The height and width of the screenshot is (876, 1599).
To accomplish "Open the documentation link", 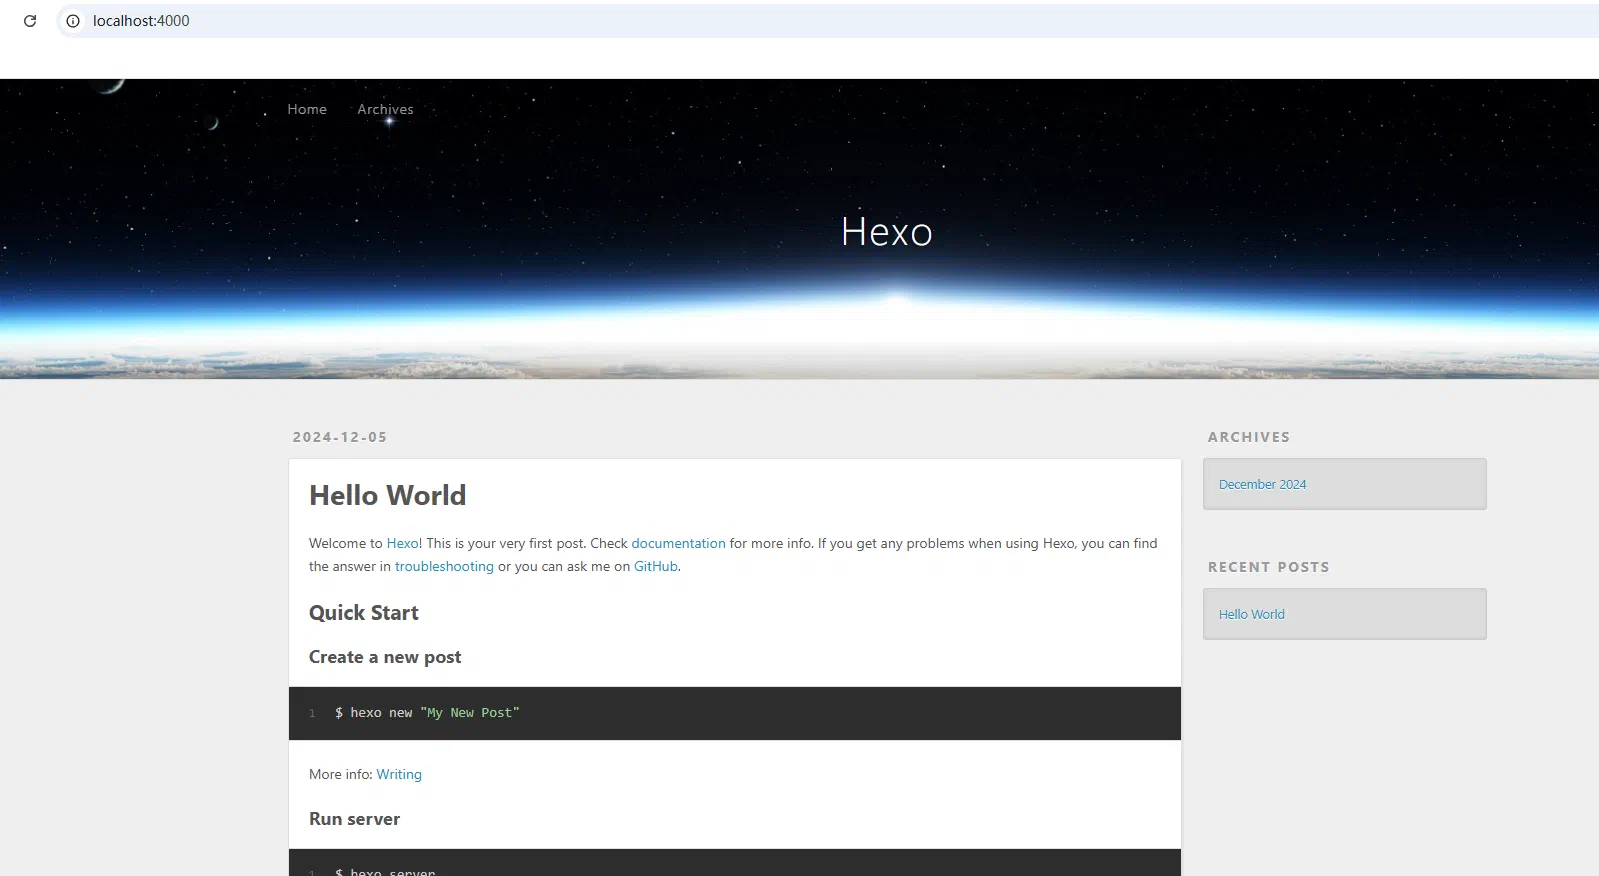I will [x=678, y=543].
